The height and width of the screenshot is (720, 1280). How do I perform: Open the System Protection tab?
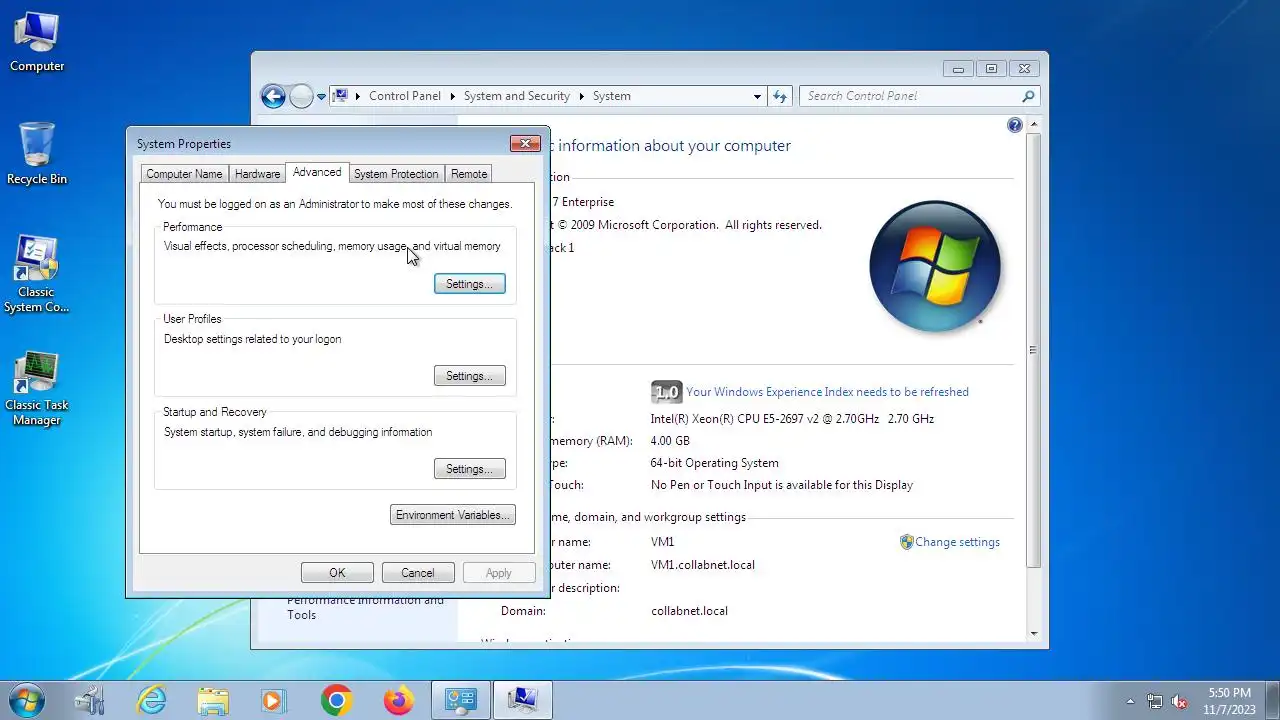click(396, 174)
